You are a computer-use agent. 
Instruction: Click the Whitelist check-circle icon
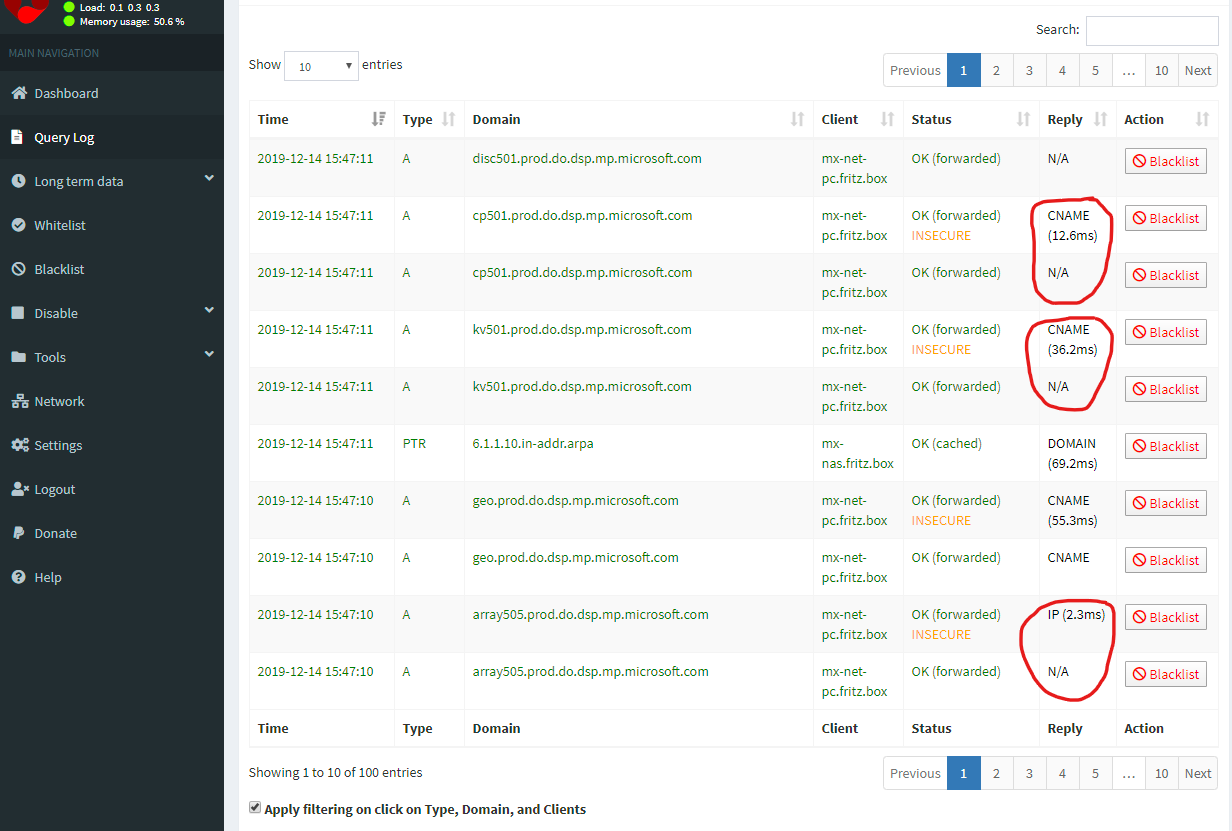(18, 225)
